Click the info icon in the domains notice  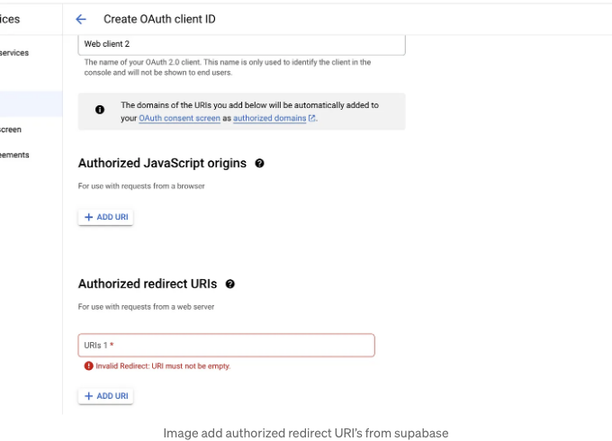100,110
